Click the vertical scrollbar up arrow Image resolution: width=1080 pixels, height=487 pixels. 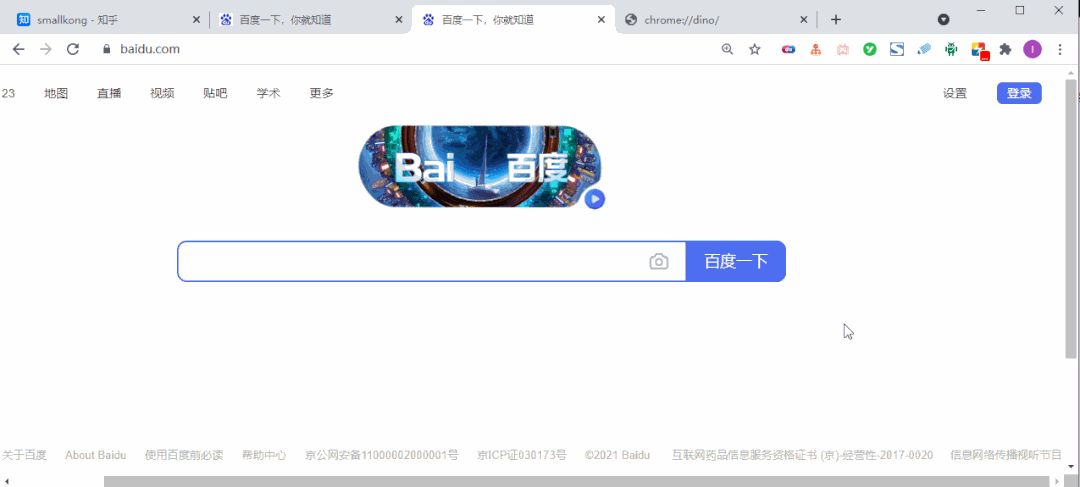[x=1071, y=72]
